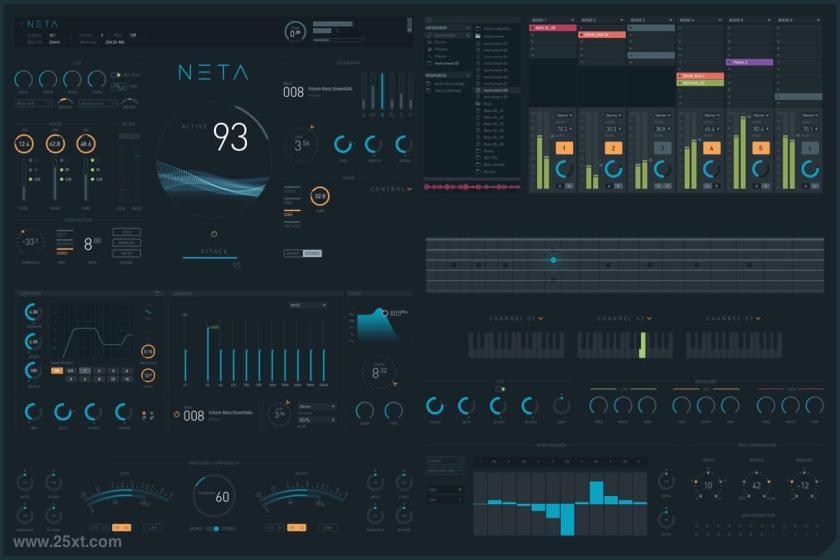Viewport: 840px width, 560px height.
Task: Activate the orange channel 2 button in the mixer
Action: 613,148
